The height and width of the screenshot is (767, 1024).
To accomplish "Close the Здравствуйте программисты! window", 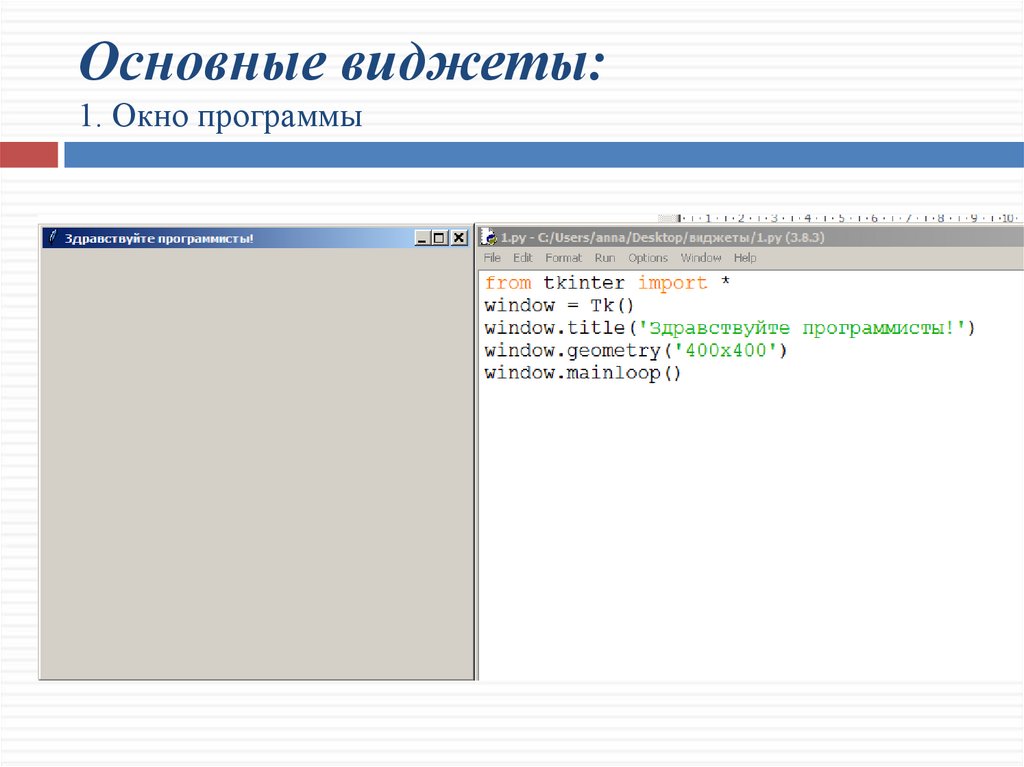I will click(459, 238).
